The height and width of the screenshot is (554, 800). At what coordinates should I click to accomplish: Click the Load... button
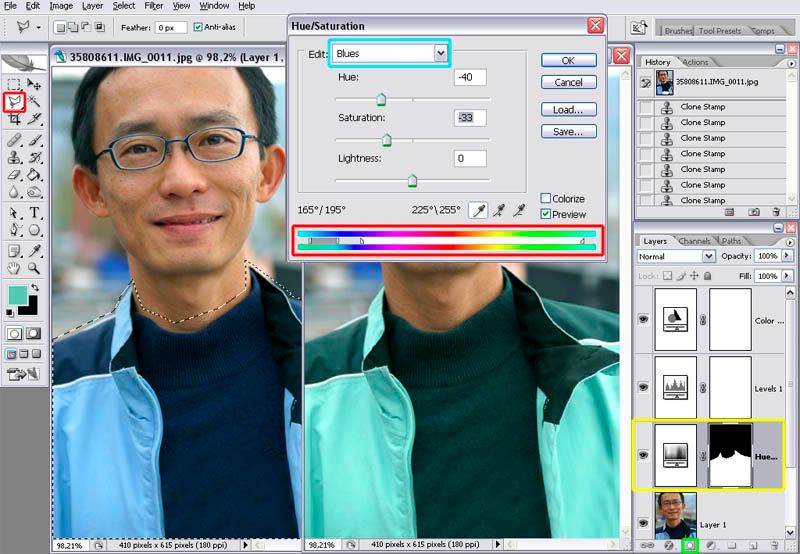pyautogui.click(x=568, y=109)
